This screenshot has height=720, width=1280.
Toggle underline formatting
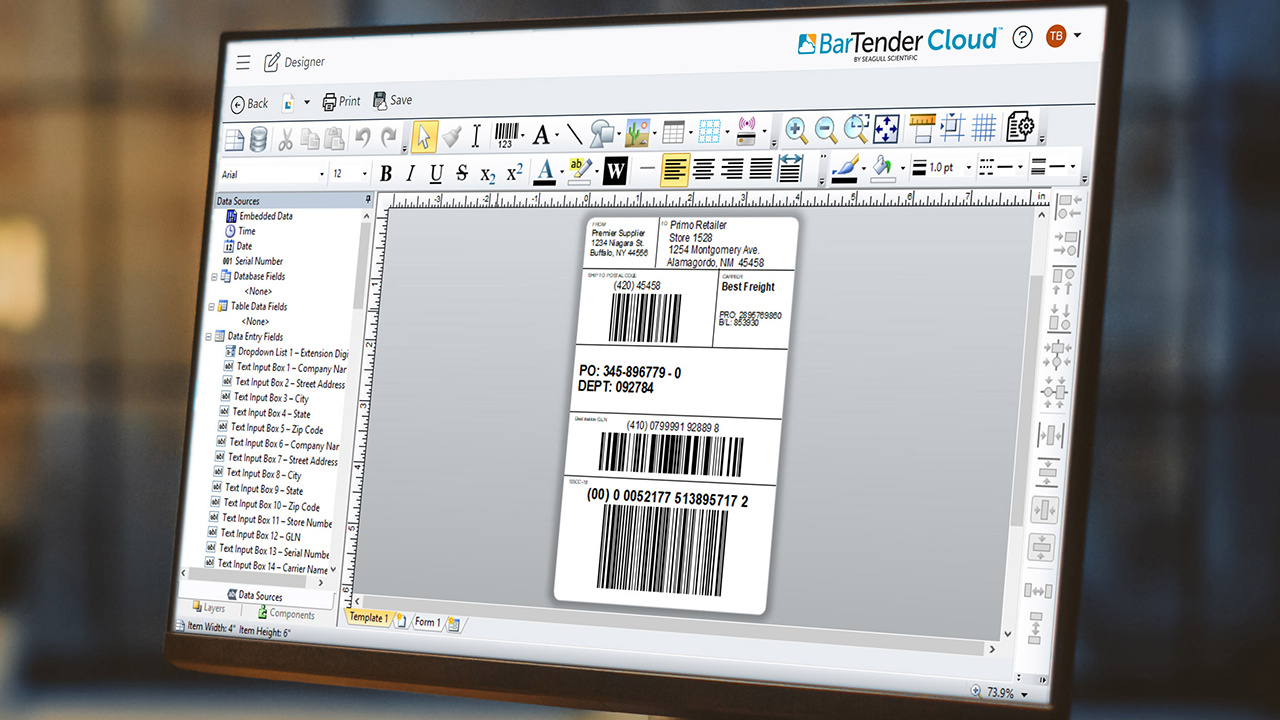pos(436,171)
